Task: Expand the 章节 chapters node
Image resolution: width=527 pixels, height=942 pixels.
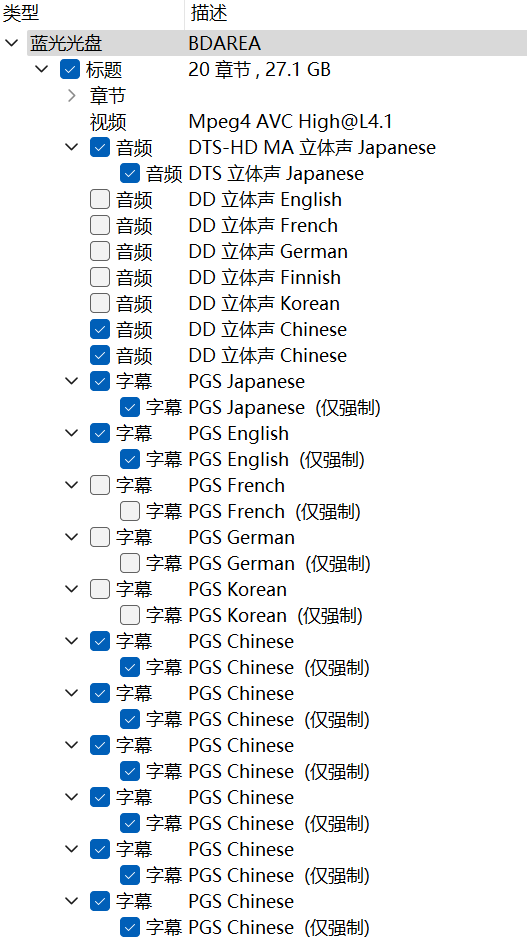Action: coord(72,96)
